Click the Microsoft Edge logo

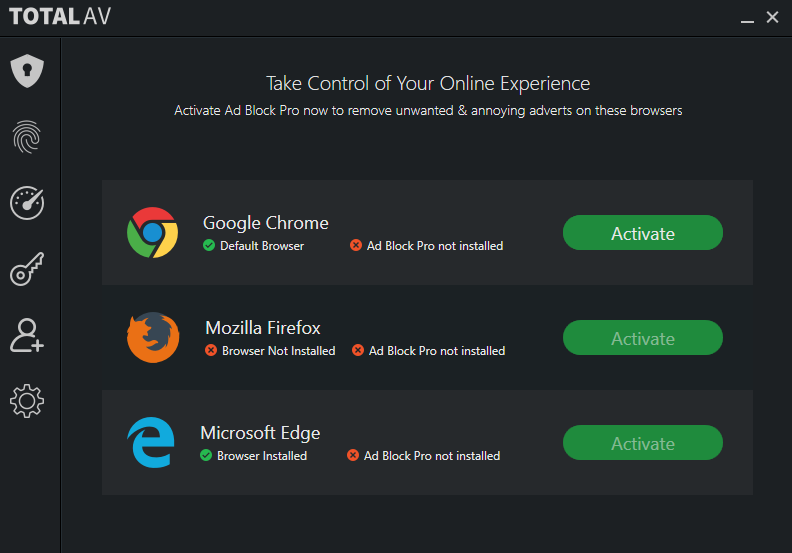(x=151, y=442)
